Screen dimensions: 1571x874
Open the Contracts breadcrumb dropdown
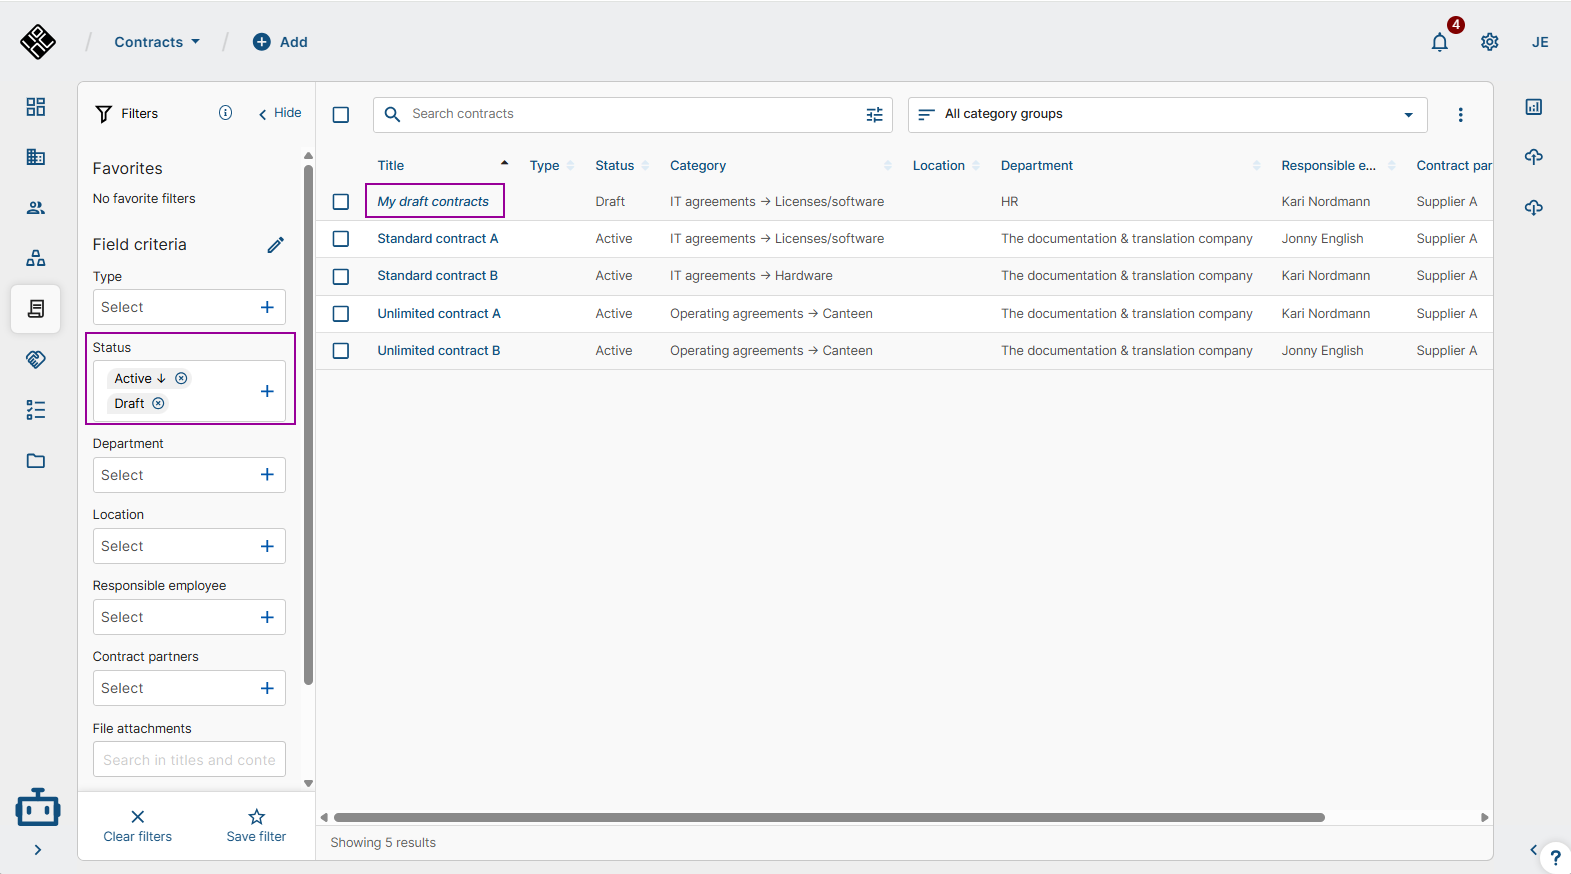pyautogui.click(x=157, y=42)
